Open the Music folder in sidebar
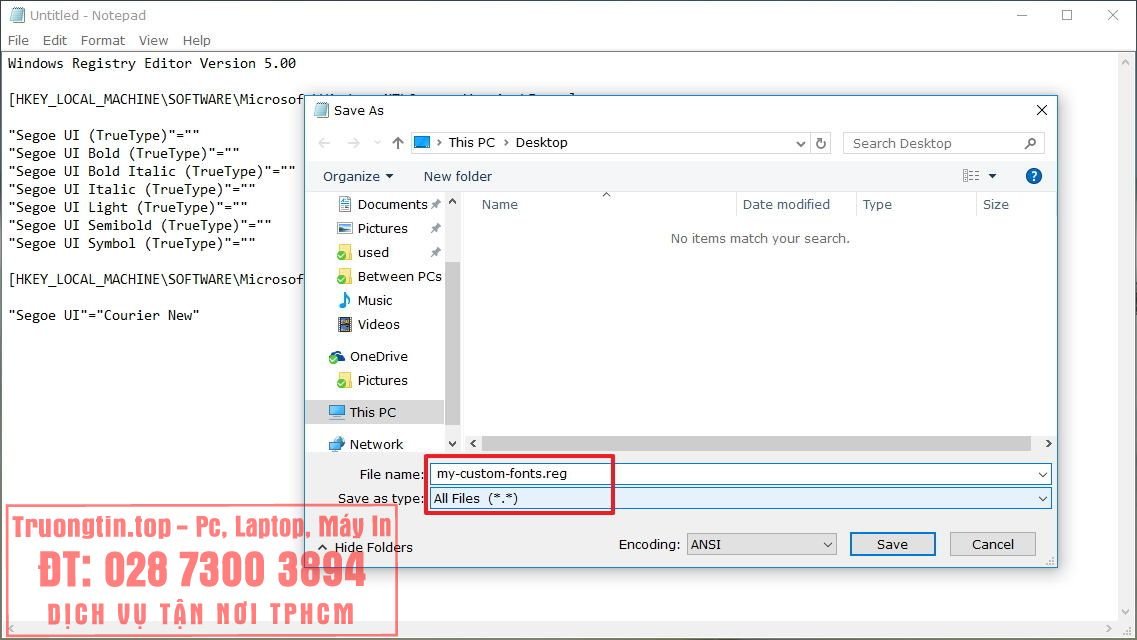 tap(376, 300)
